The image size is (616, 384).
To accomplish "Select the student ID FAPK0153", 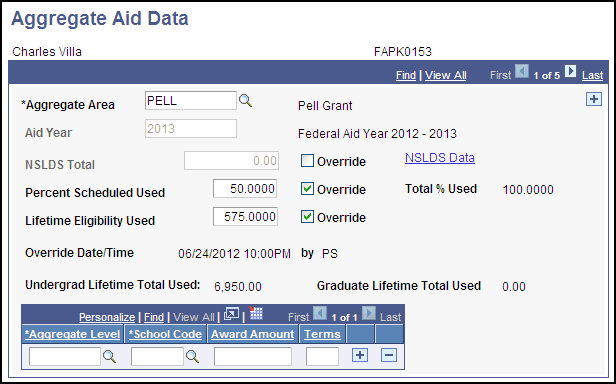I will pos(403,52).
